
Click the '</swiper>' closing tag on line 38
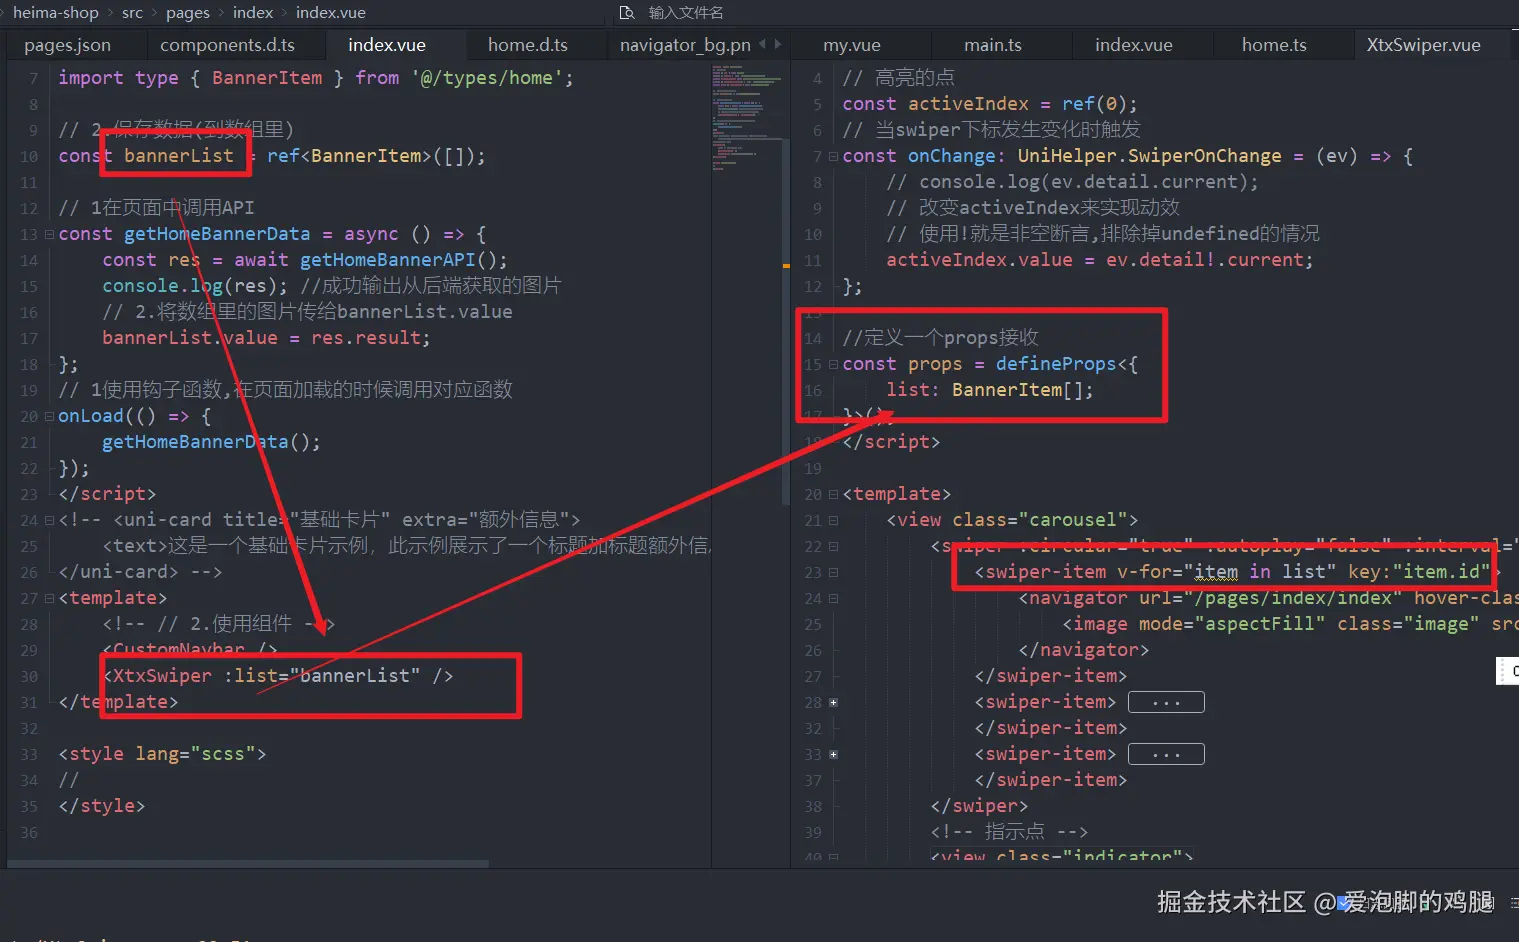click(x=979, y=806)
